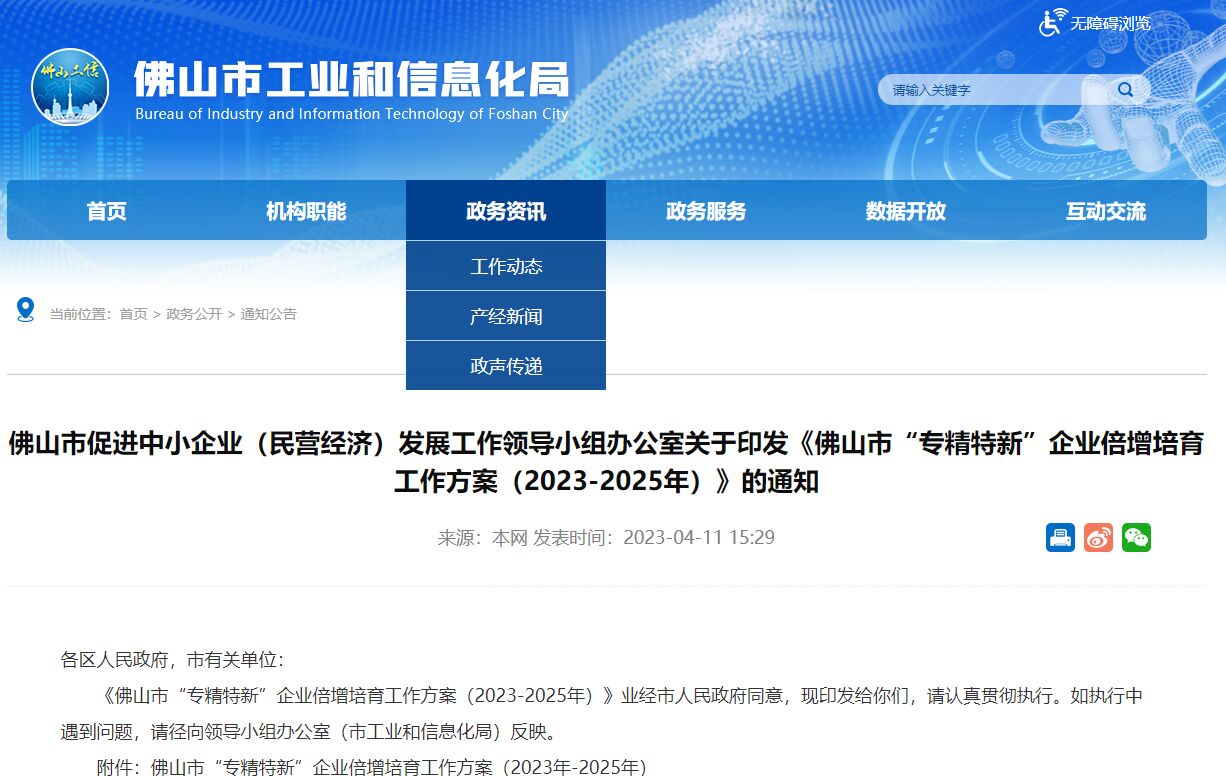
Task: Click the publish time 2023-04-11 15:29
Action: tap(699, 538)
